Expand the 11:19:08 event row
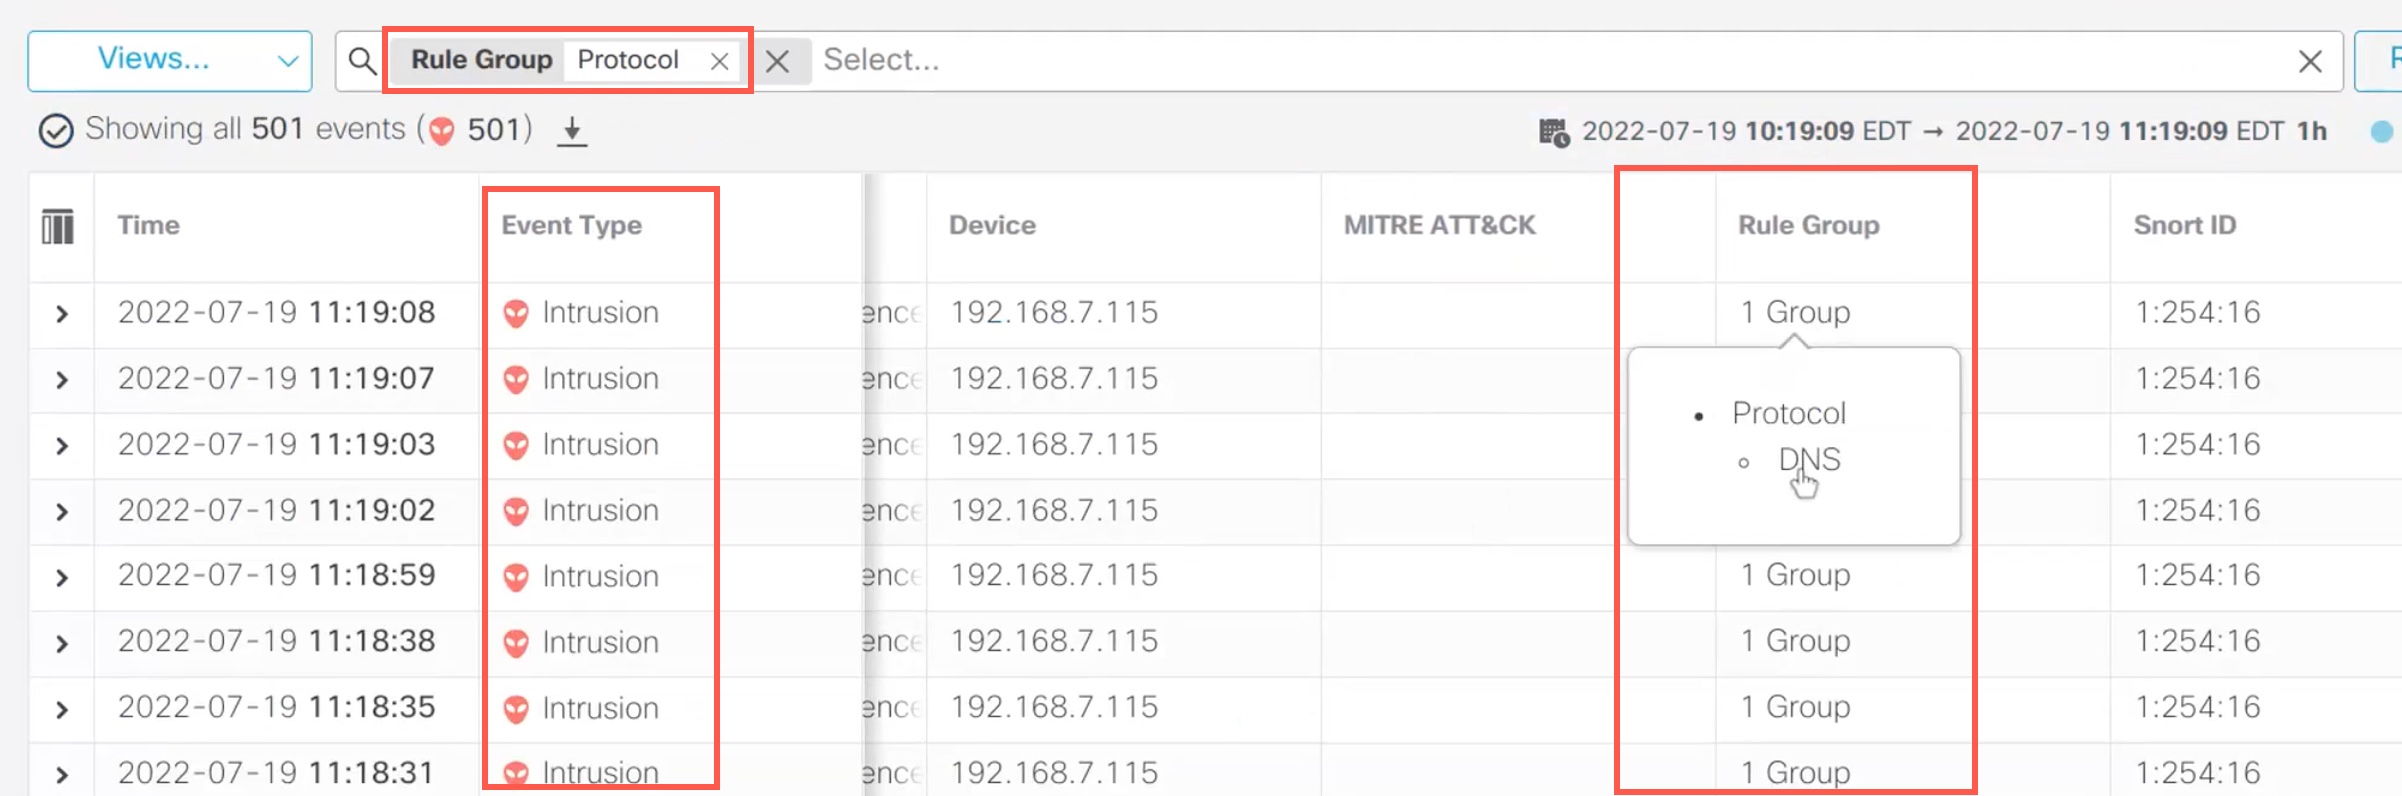This screenshot has width=2402, height=796. [x=62, y=314]
